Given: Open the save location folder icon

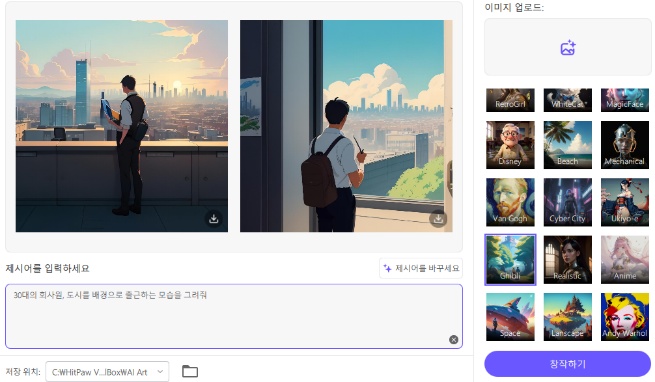Looking at the screenshot, I should point(190,371).
